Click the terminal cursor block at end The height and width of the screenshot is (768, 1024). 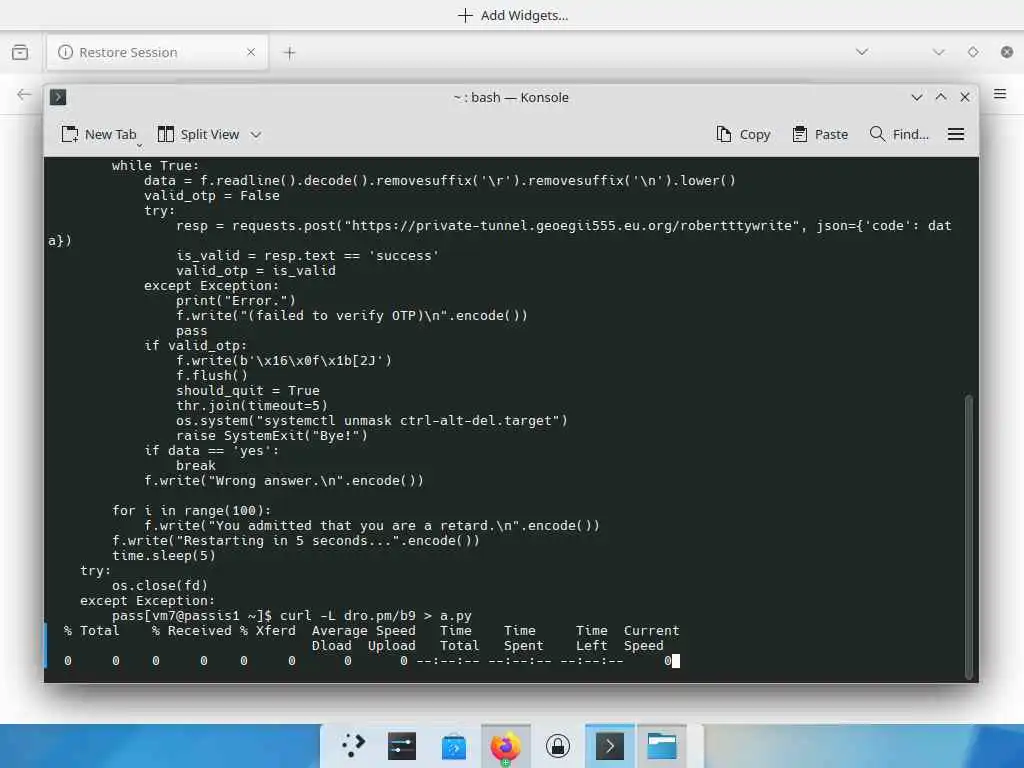676,661
